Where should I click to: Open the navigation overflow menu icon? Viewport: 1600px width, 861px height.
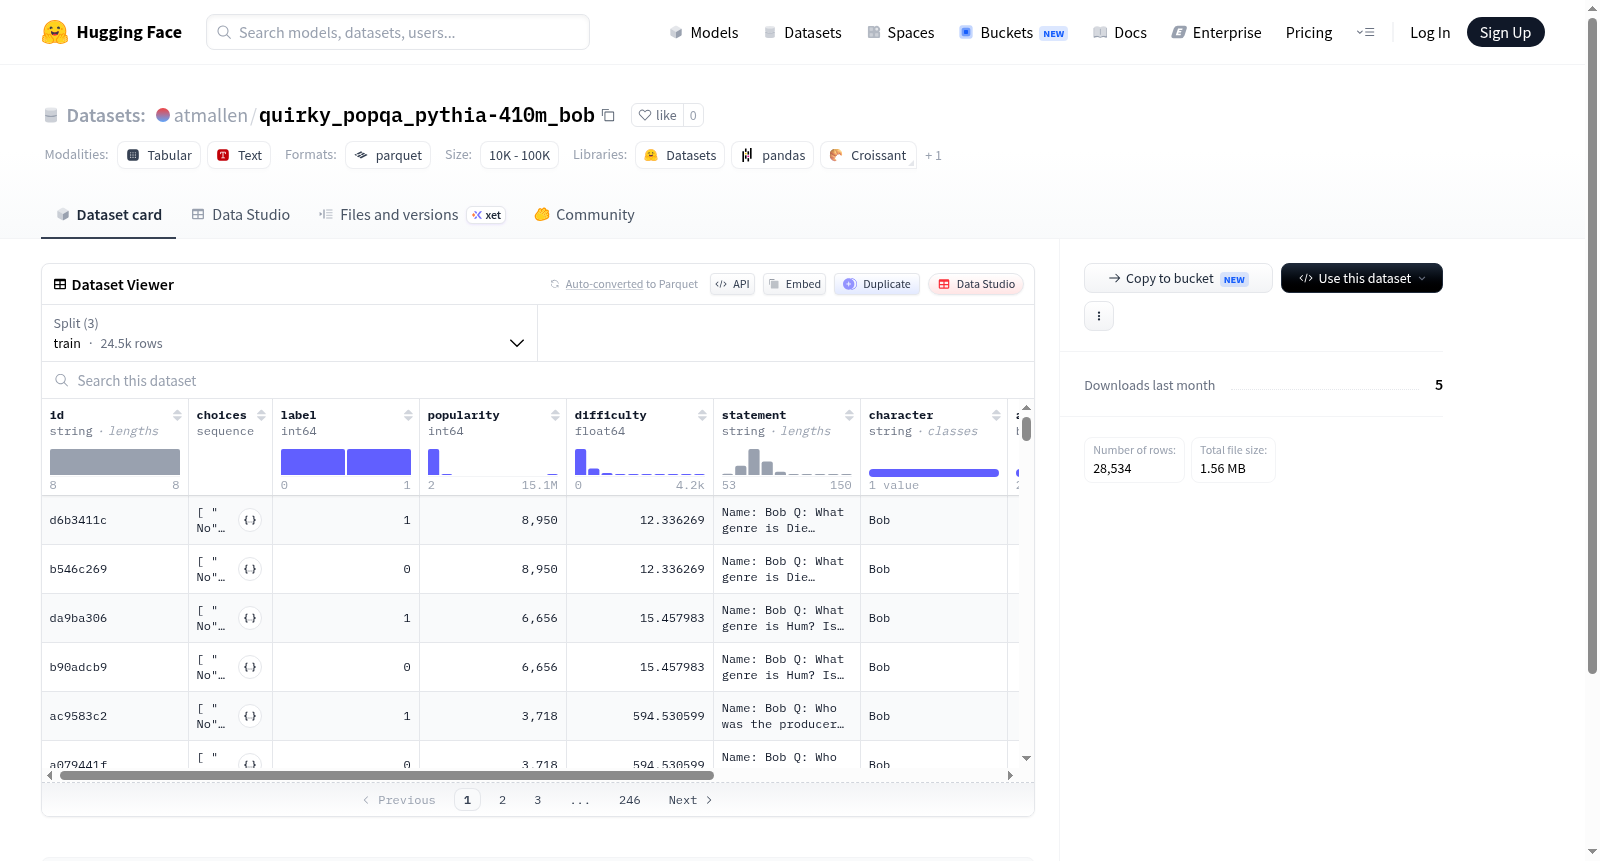point(1365,32)
